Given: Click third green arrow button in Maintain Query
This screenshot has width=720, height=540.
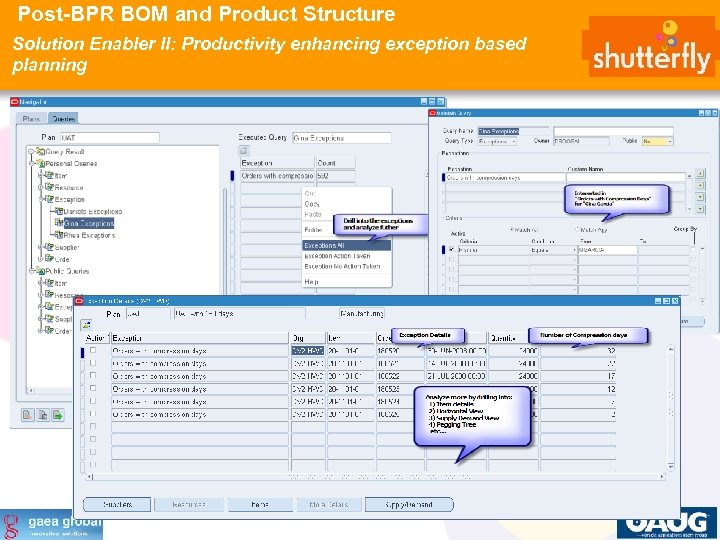Looking at the screenshot, I should 700,197.
